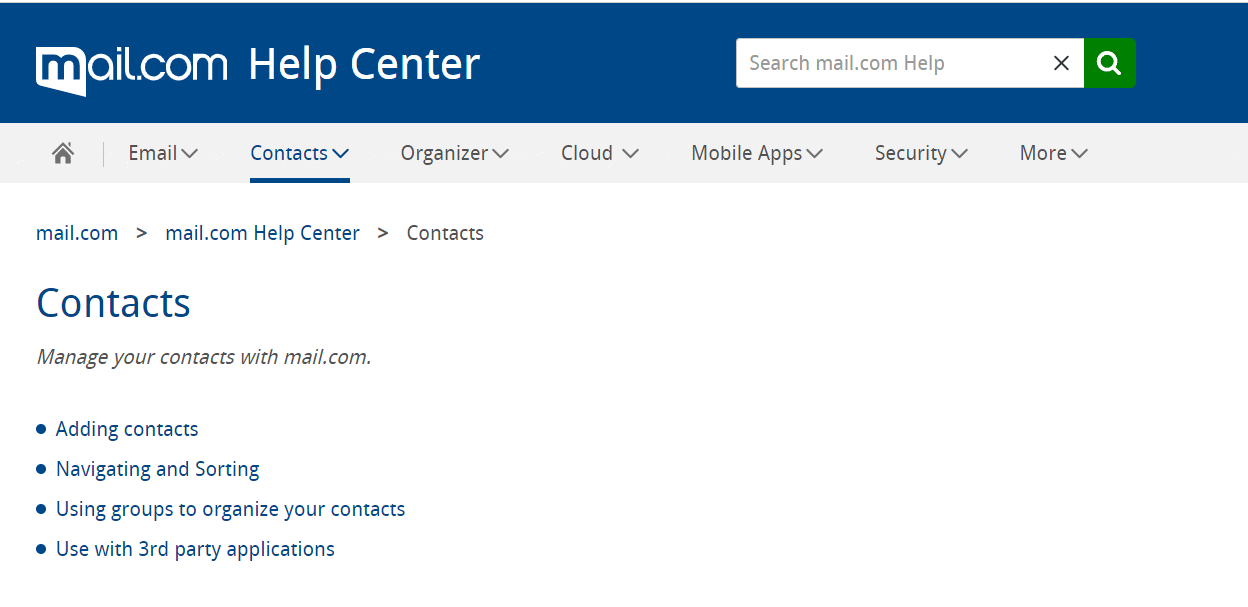This screenshot has height=607, width=1248.
Task: Go to mail.com breadcrumb link
Action: point(77,233)
